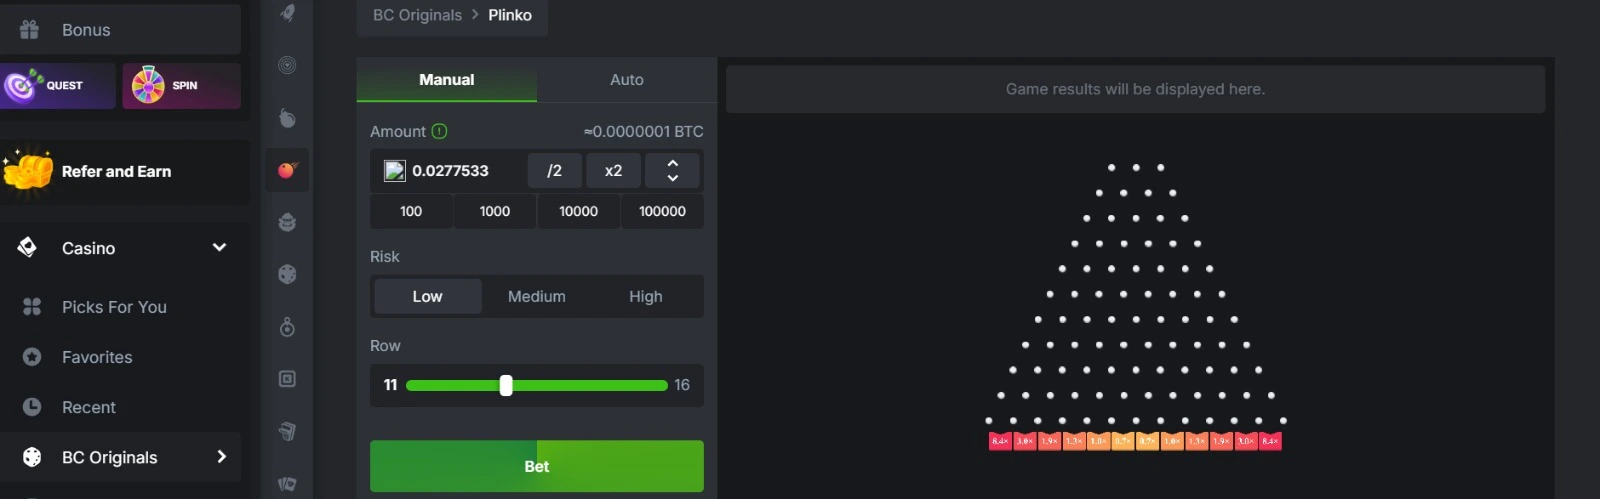Open the Spin wheel banner
Viewport: 1600px width, 499px height.
181,86
